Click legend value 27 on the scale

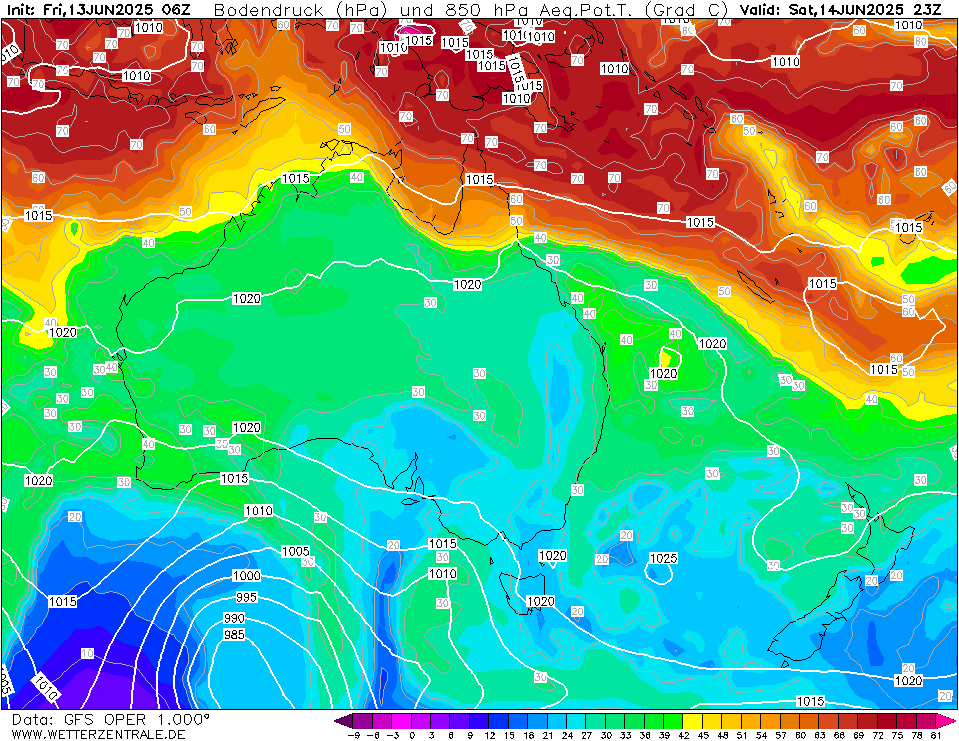click(586, 735)
